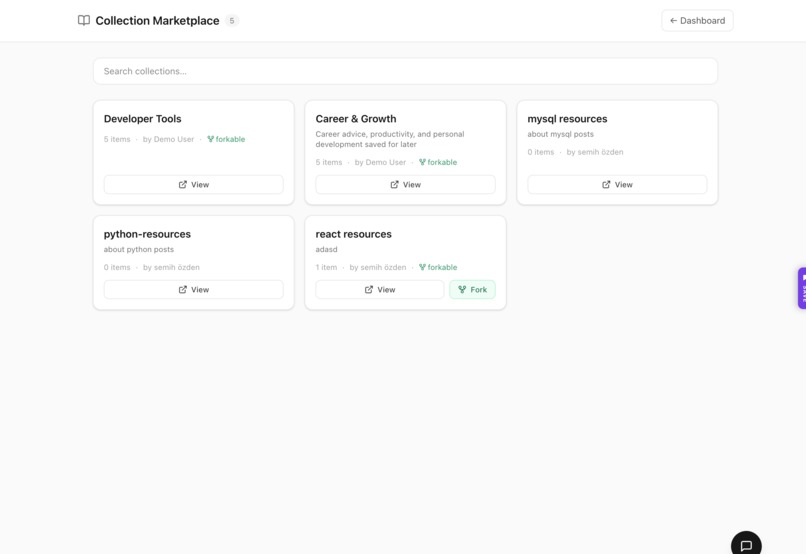Viewport: 806px width, 554px height.
Task: Click 'by semih özden' on python-resources card
Action: (x=171, y=267)
